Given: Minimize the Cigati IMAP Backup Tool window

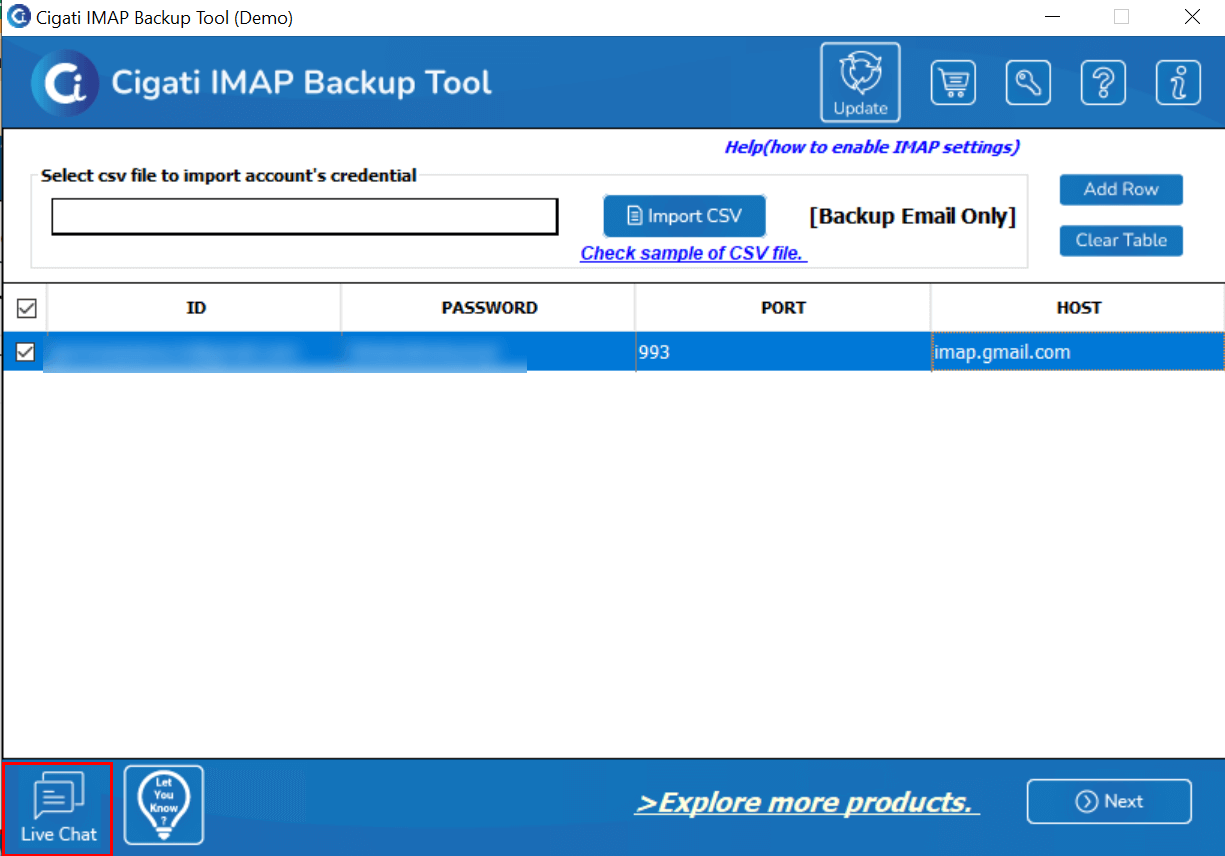Looking at the screenshot, I should pos(1051,17).
